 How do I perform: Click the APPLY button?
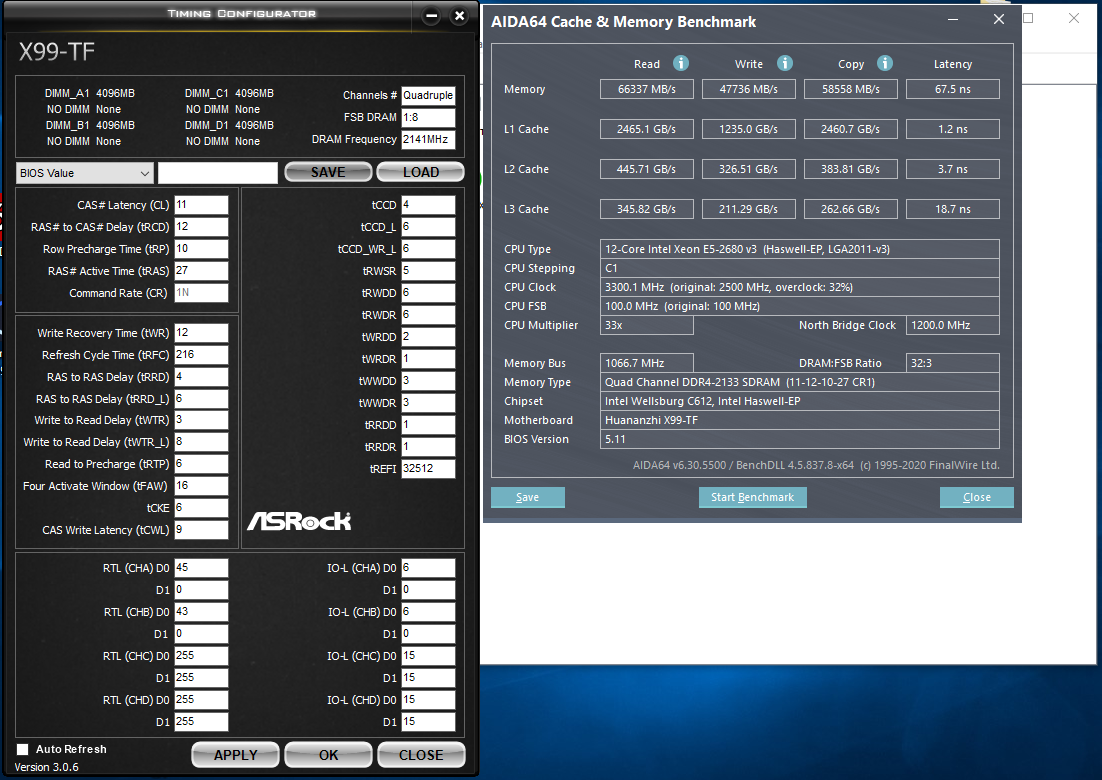235,755
